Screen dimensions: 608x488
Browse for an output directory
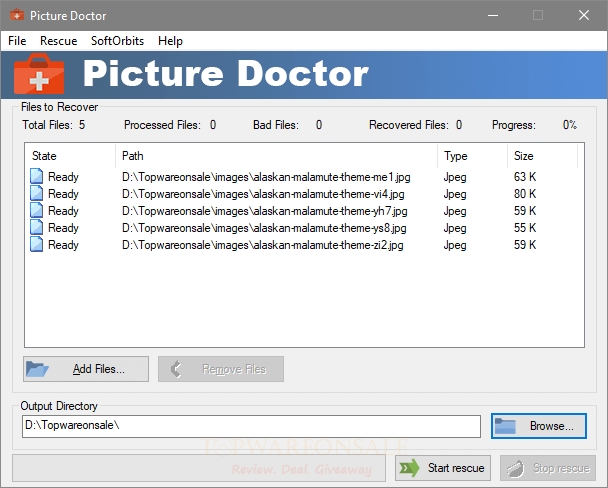(539, 426)
